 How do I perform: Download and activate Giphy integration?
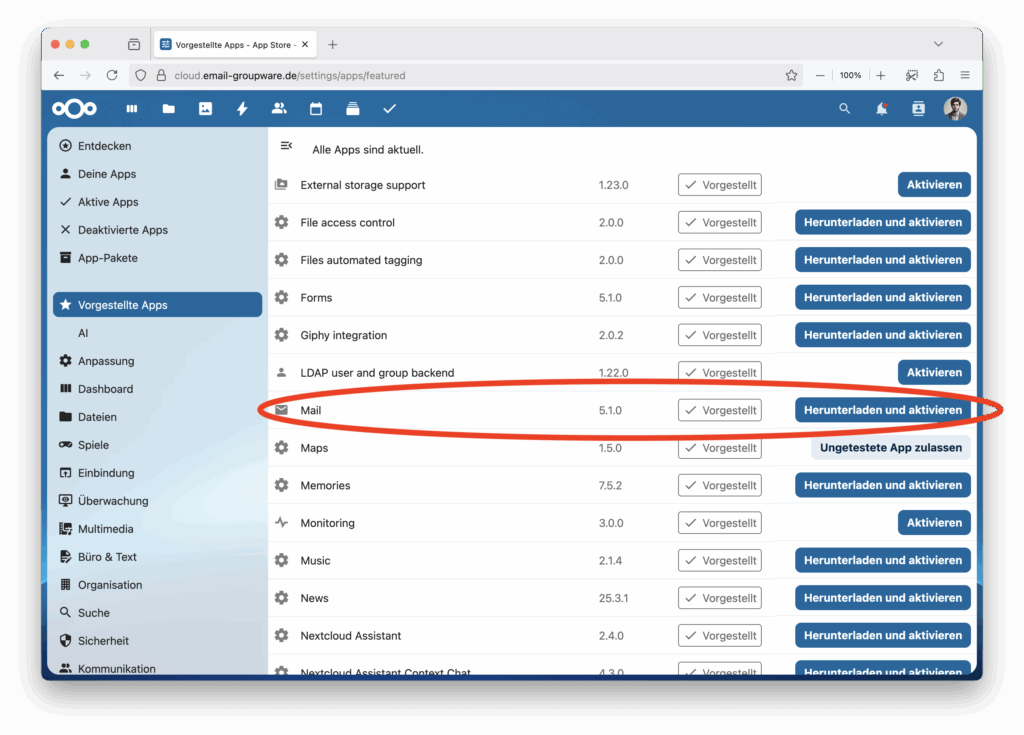pos(882,335)
